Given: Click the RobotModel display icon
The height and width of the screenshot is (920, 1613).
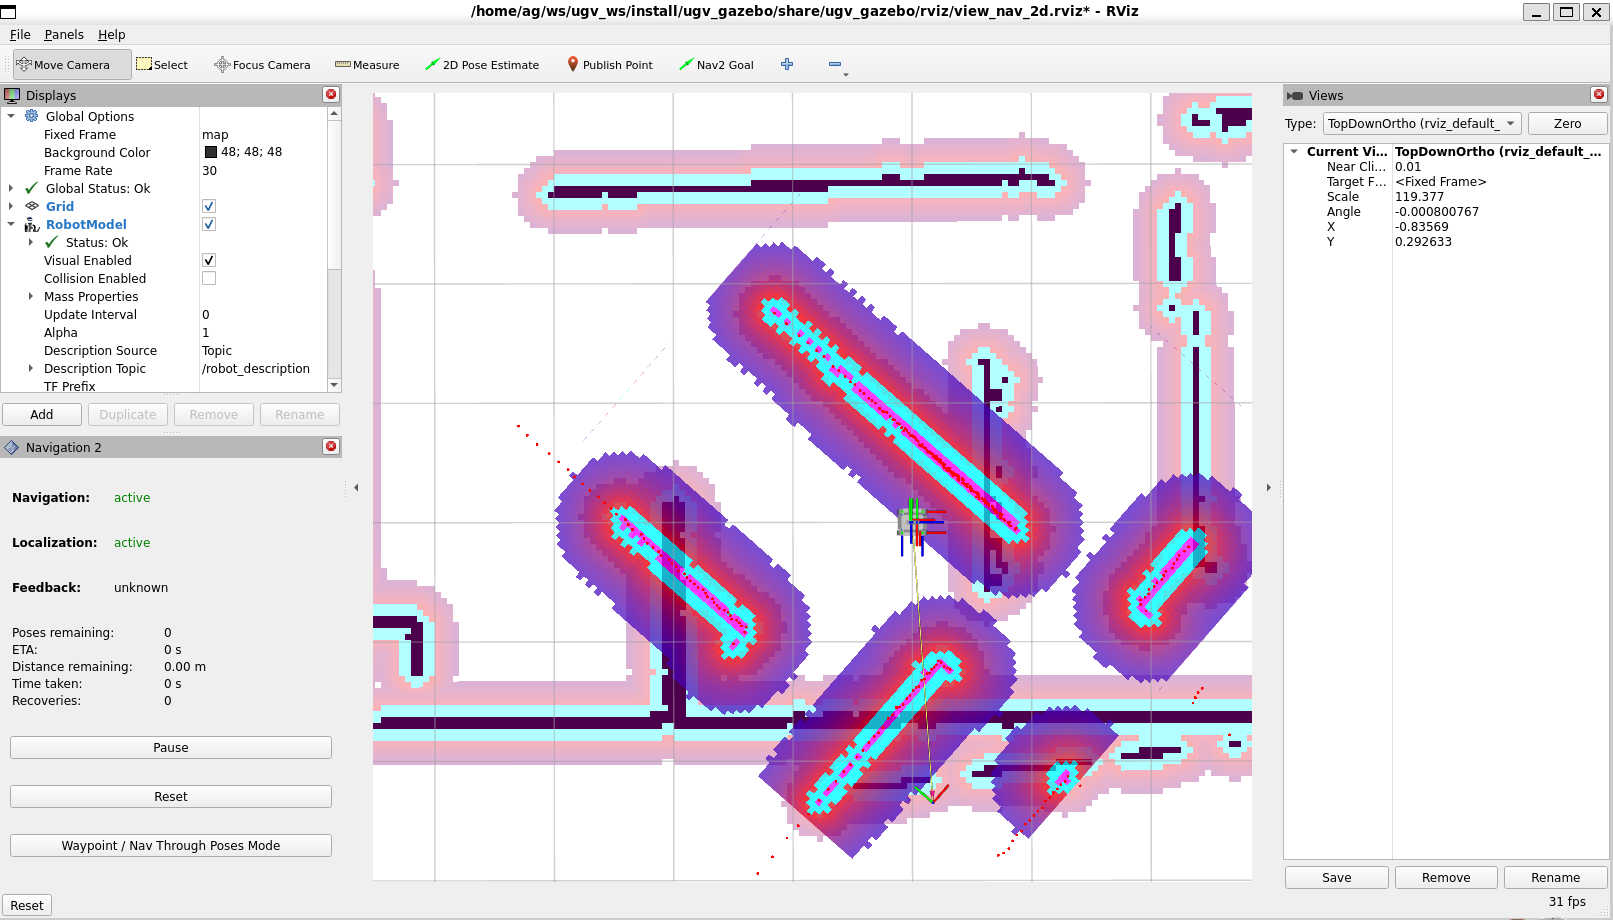Looking at the screenshot, I should tap(32, 224).
